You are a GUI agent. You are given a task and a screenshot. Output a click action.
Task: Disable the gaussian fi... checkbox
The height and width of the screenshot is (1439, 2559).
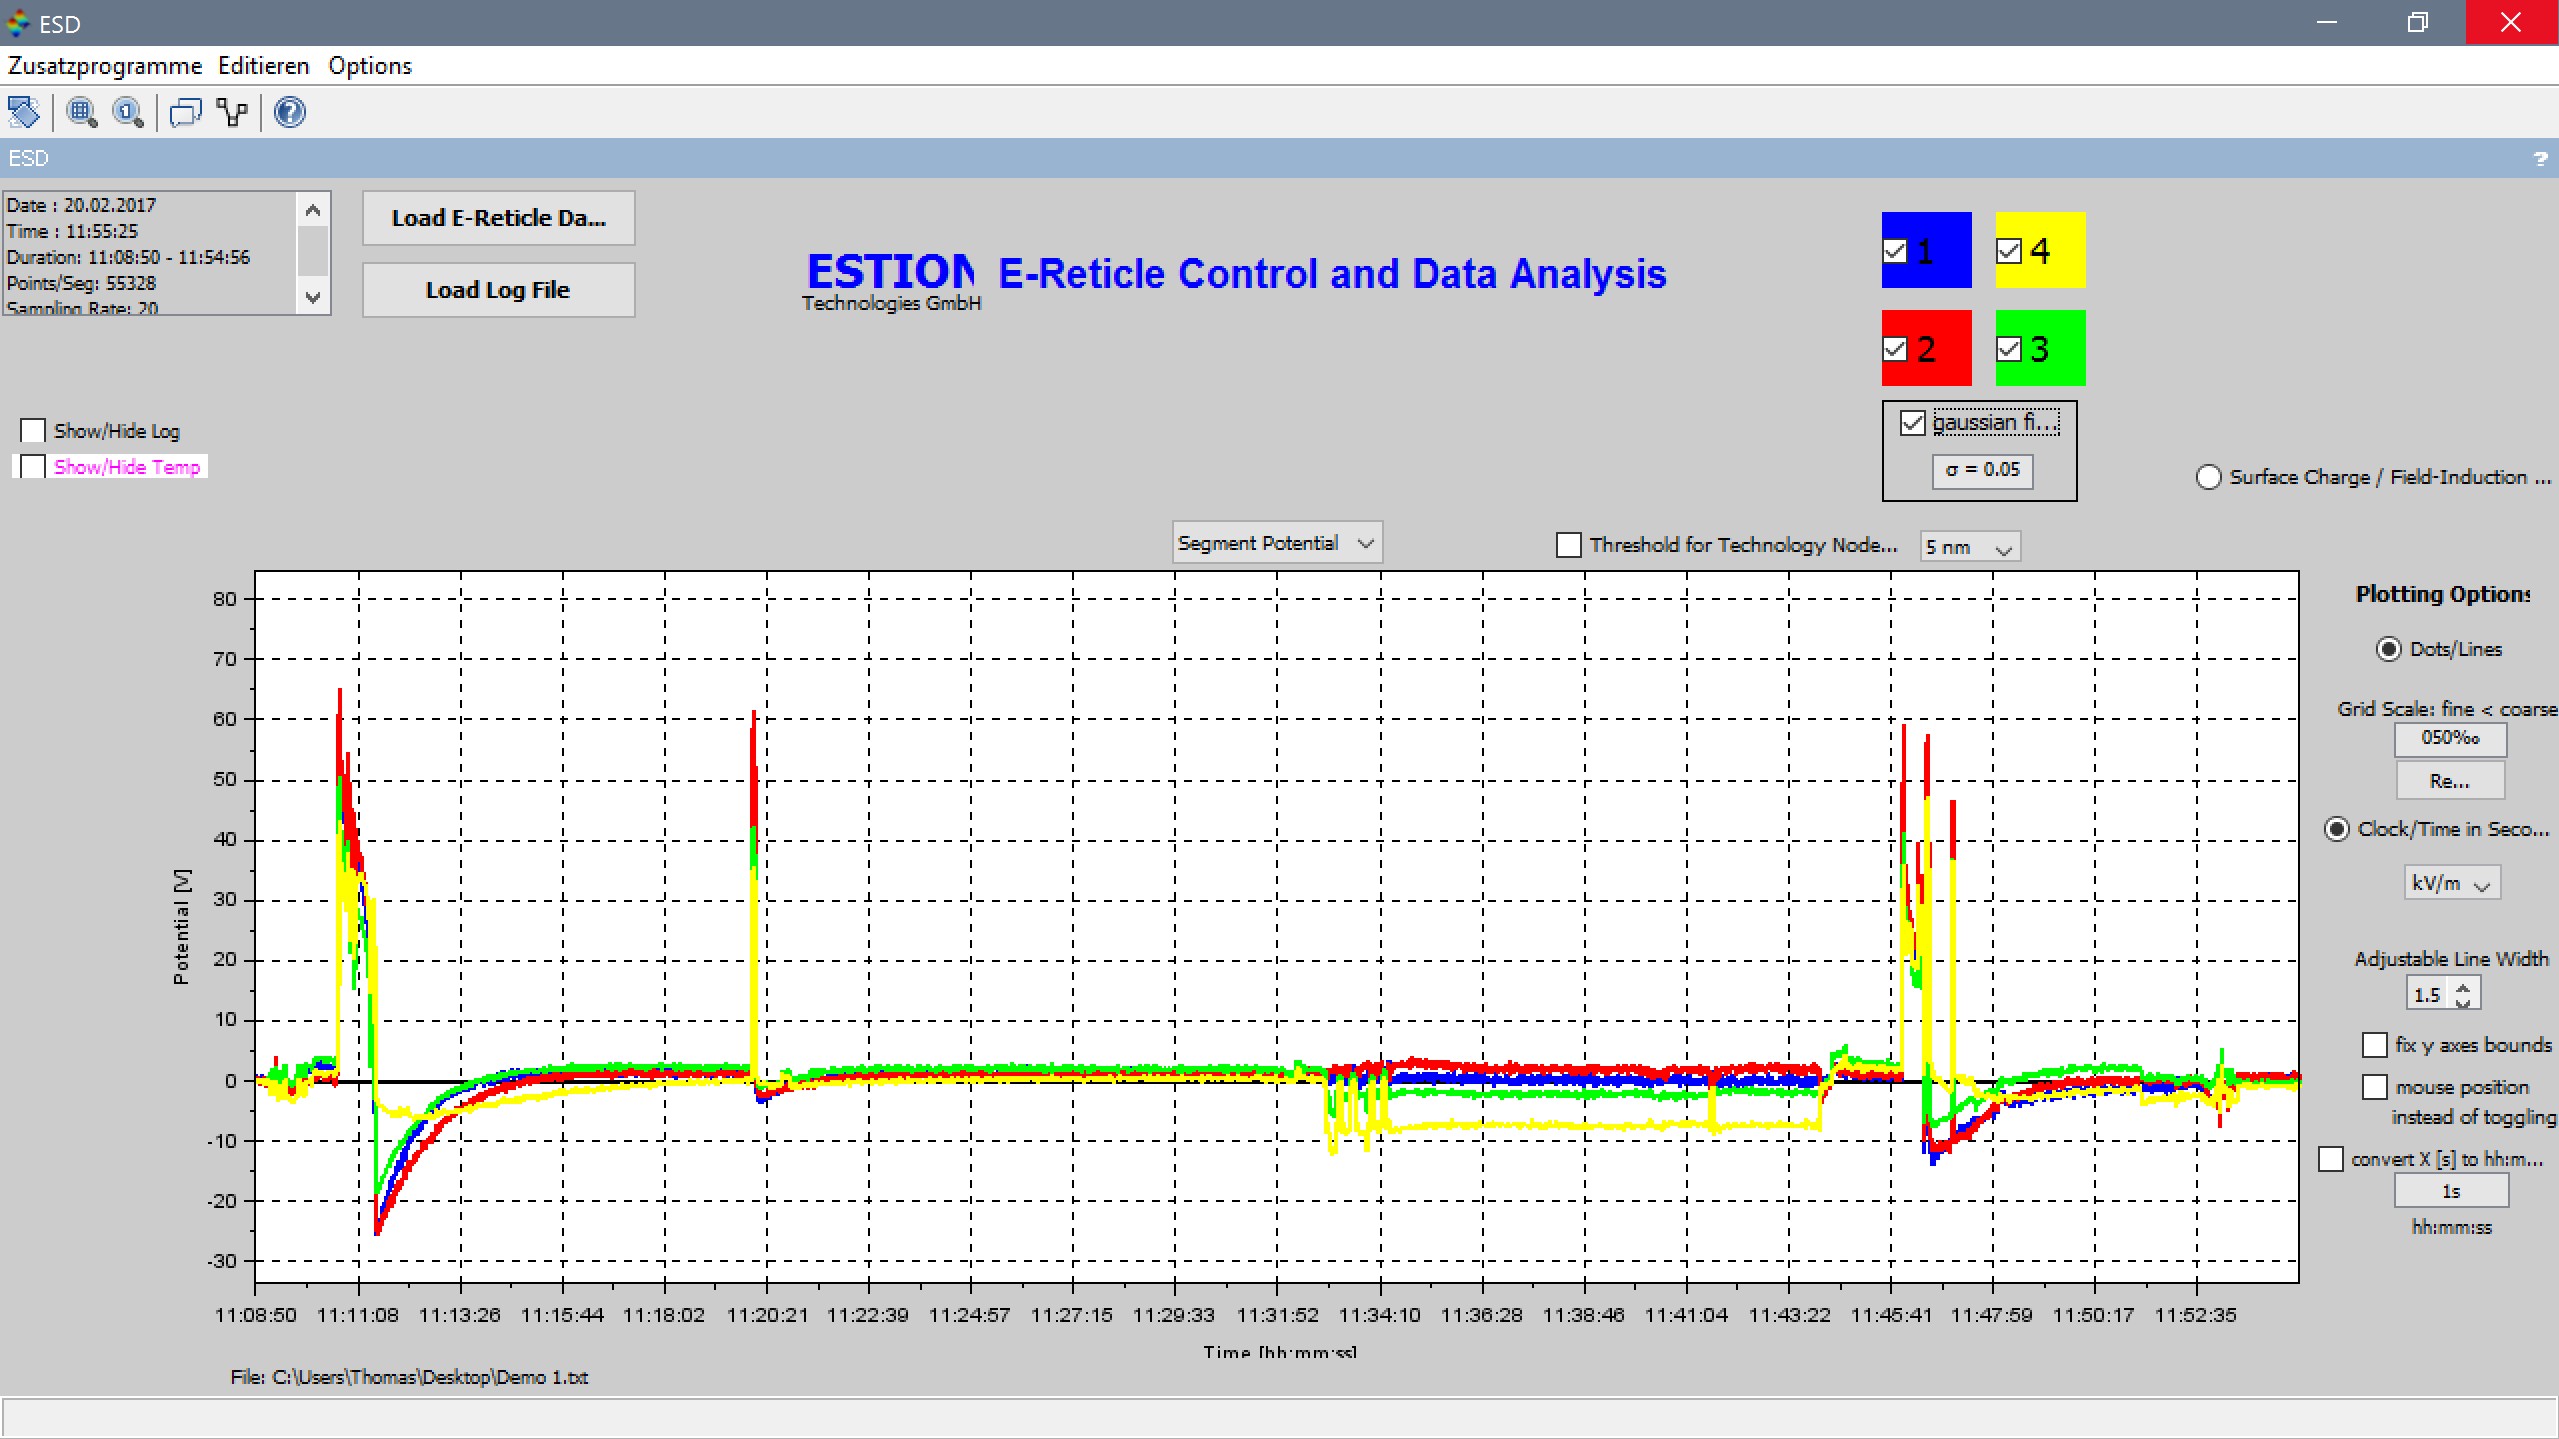tap(1912, 423)
